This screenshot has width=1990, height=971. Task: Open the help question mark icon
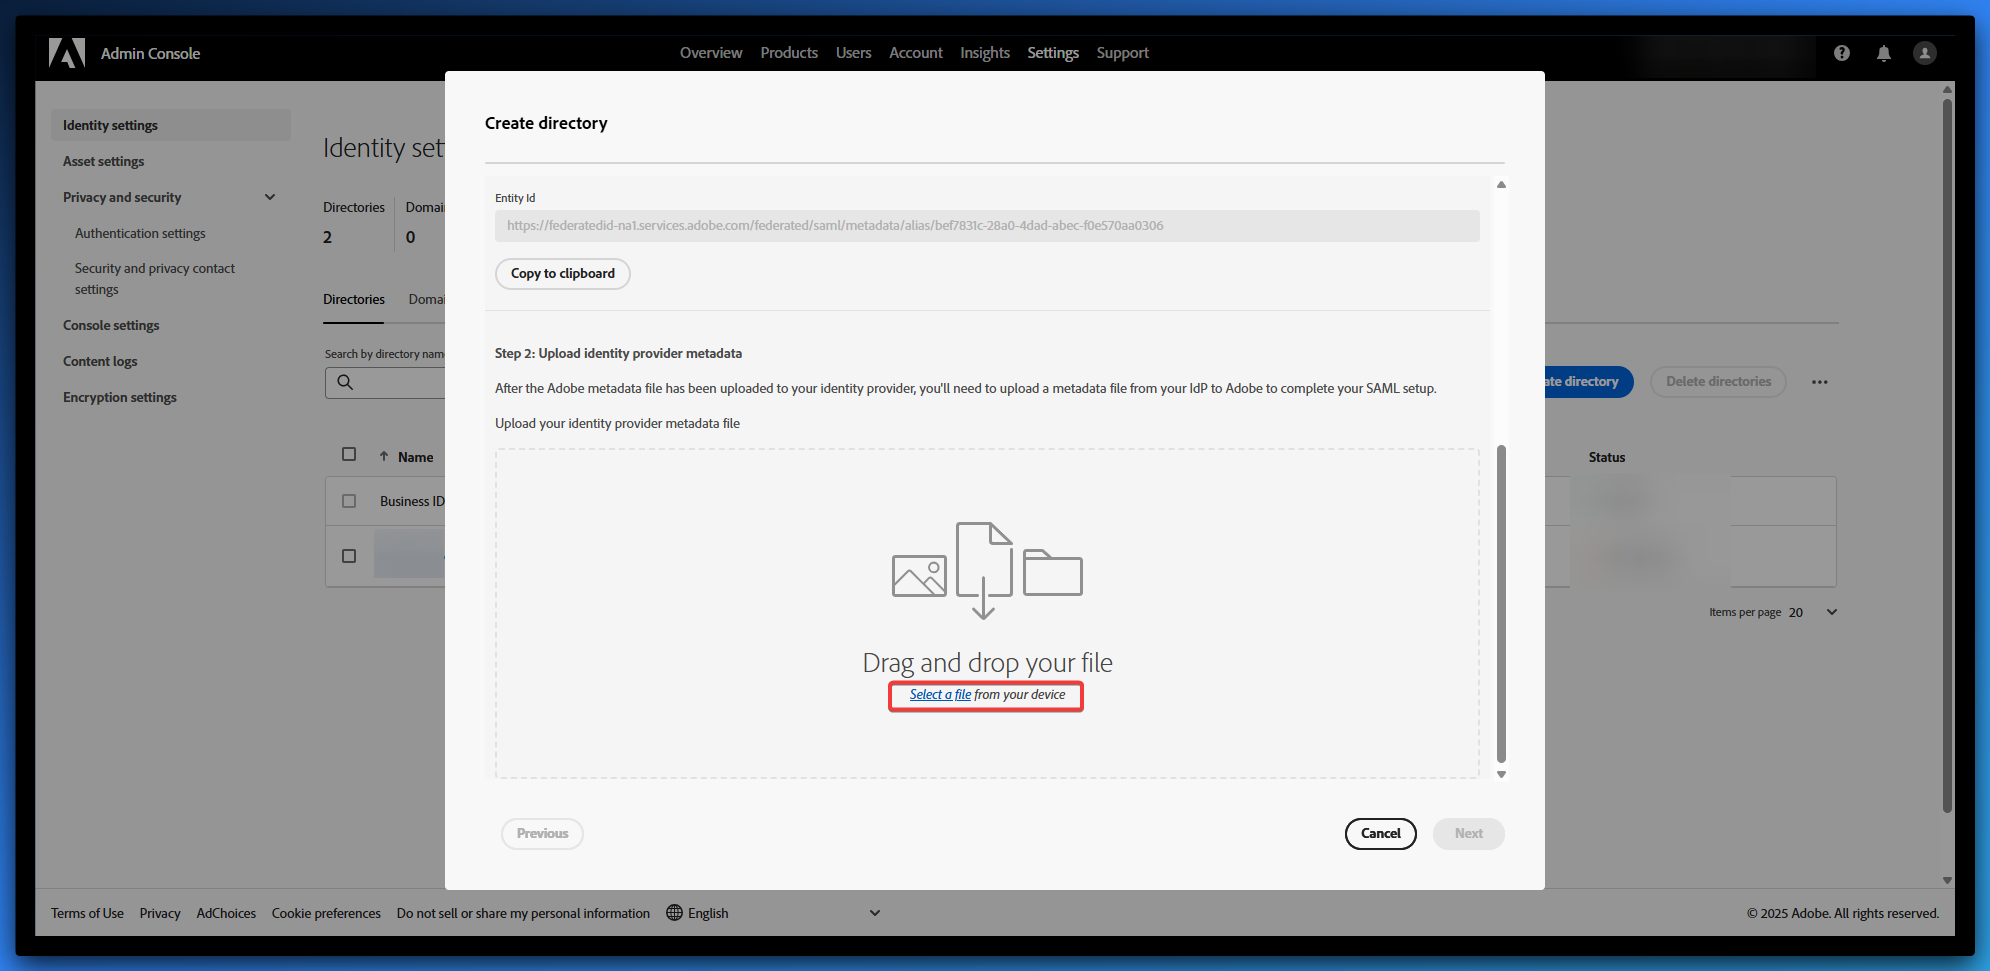1841,53
